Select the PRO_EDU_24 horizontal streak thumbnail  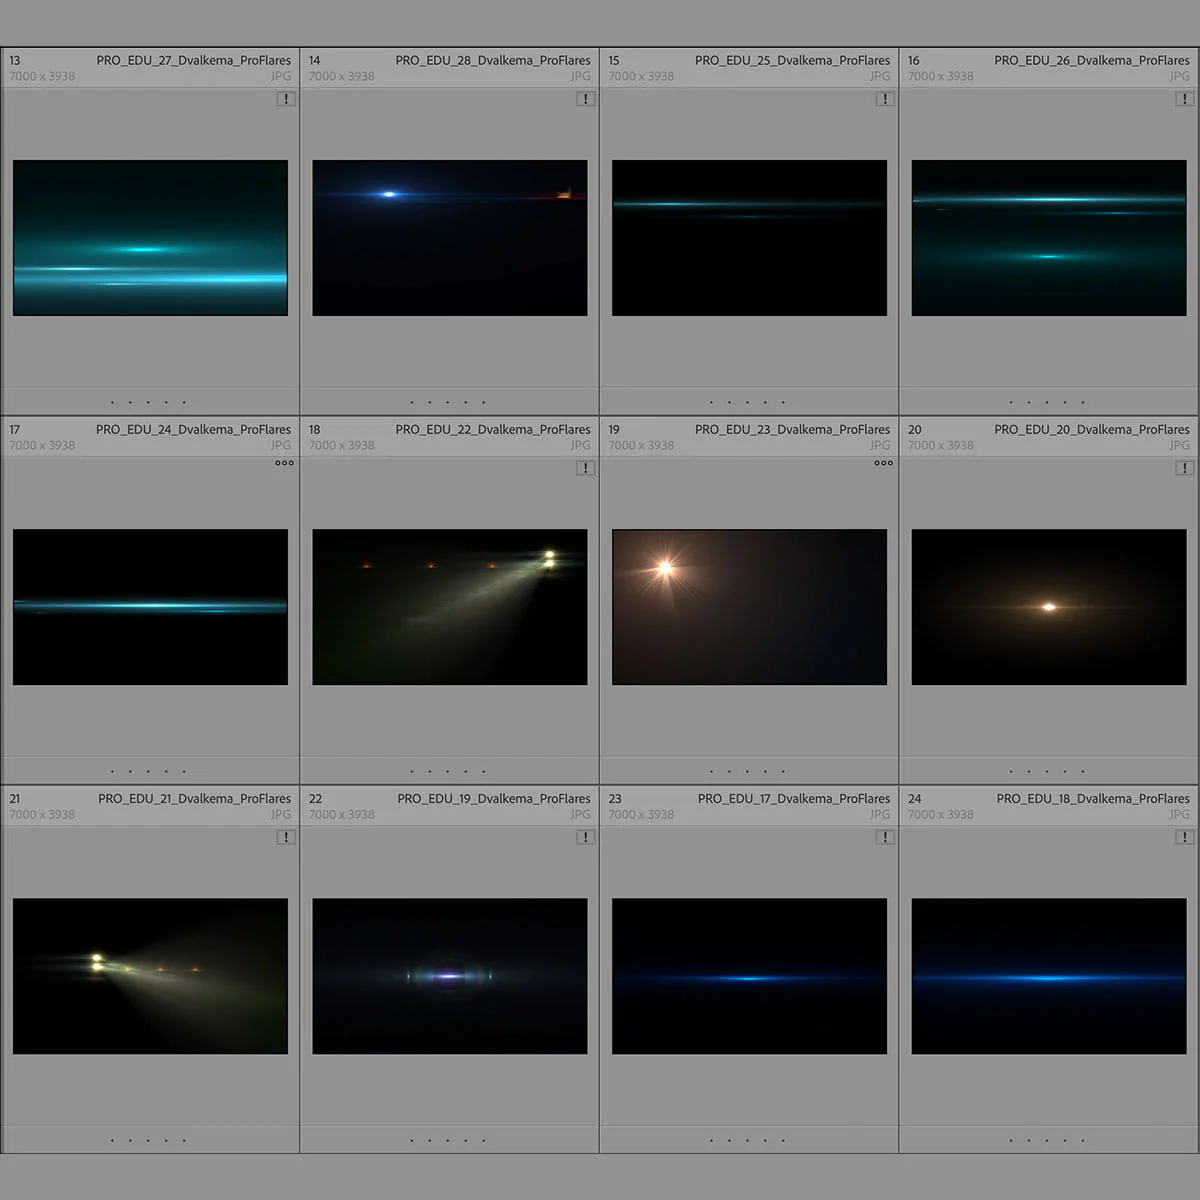150,607
